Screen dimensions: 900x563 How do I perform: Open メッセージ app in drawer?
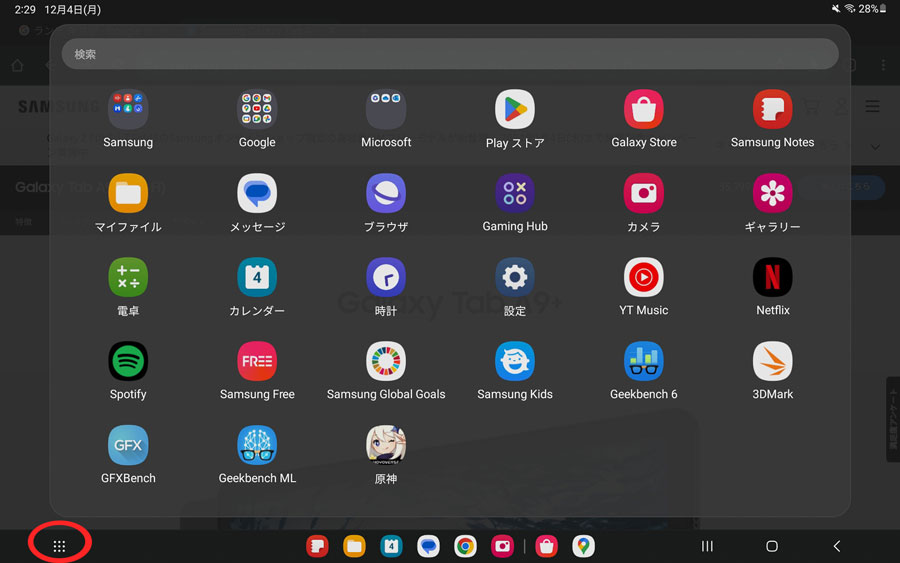257,193
